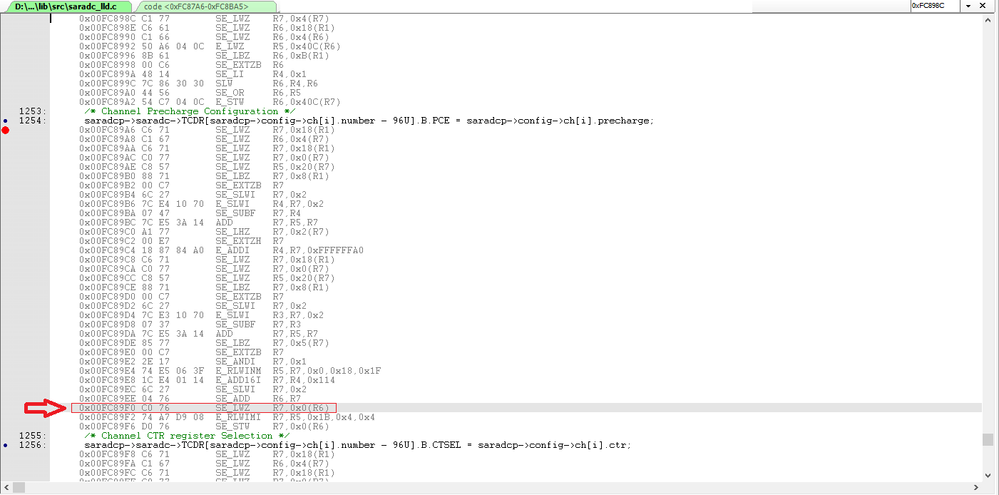Screen dimensions: 999x495
Task: Switch to the saradc_lld.c source tab
Action: click(66, 6)
